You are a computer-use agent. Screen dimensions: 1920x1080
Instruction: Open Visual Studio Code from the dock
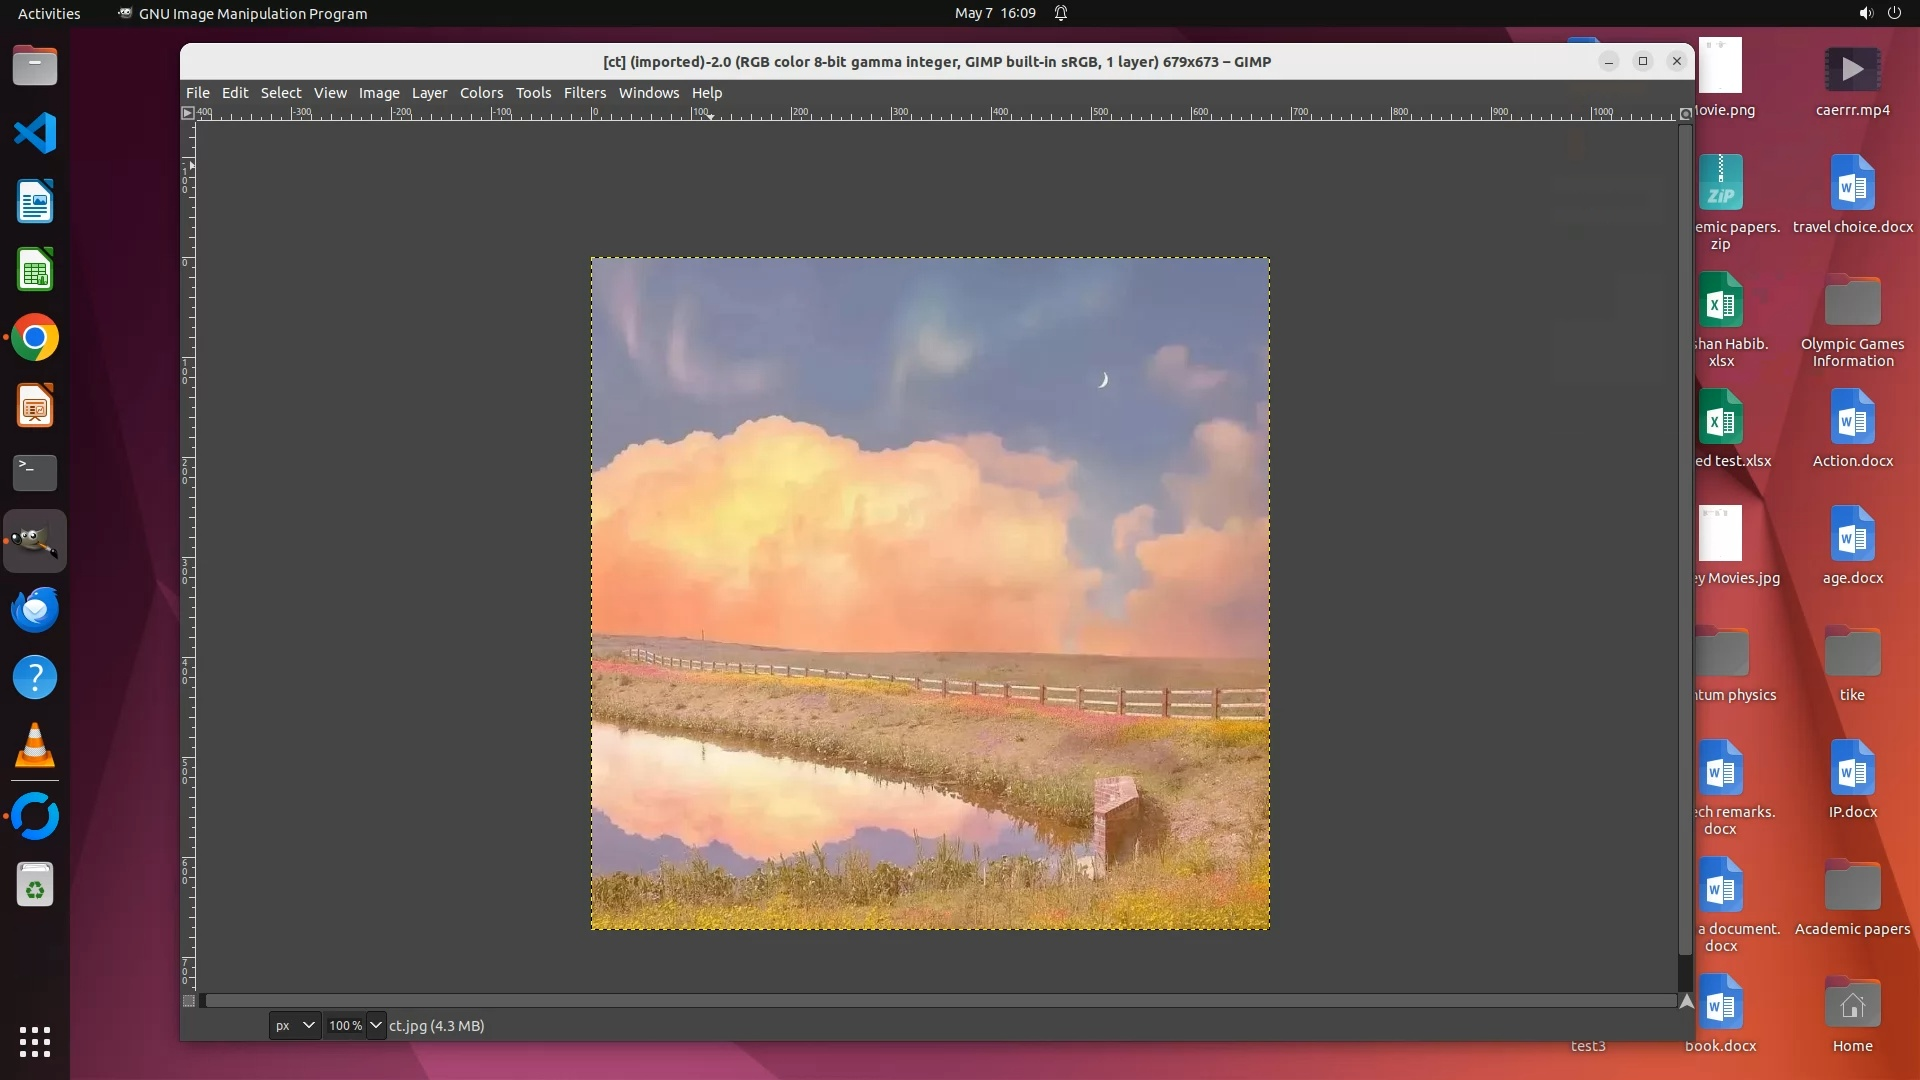click(35, 134)
